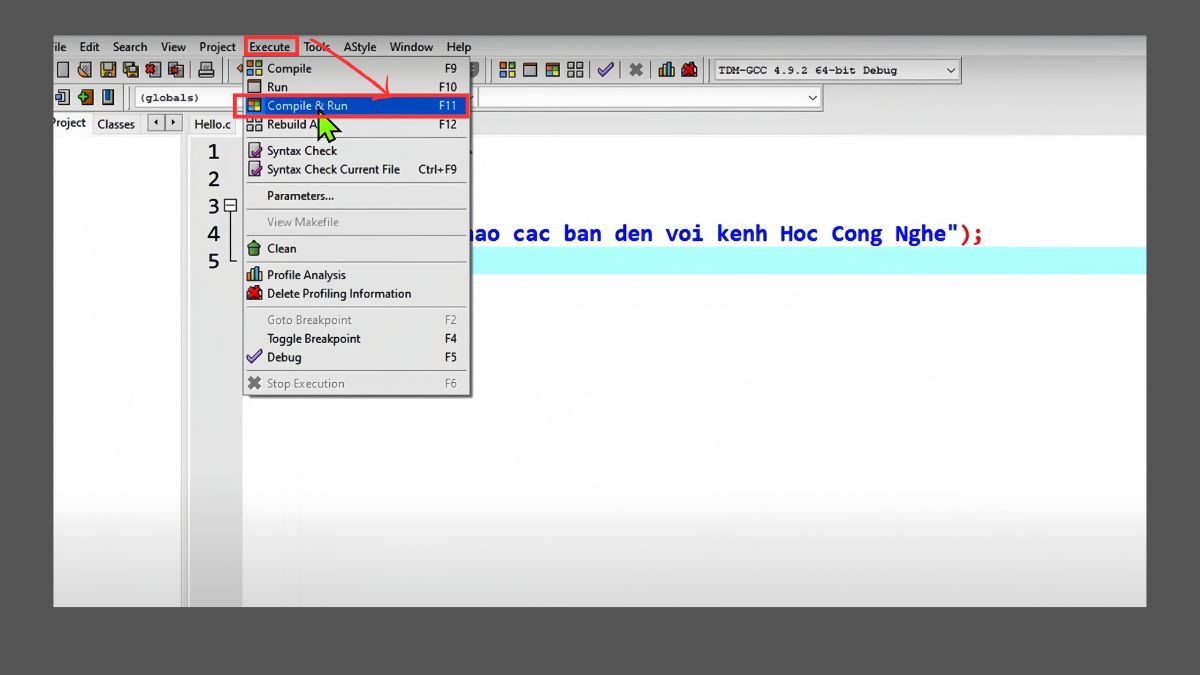
Task: Open the TDM-GCC compiler profile dropdown
Action: 949,70
